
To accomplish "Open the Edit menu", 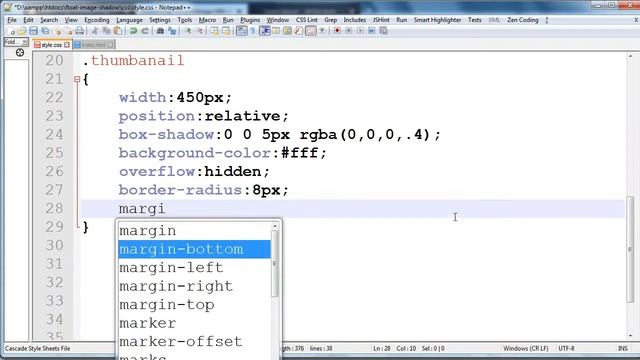I will tap(28, 20).
